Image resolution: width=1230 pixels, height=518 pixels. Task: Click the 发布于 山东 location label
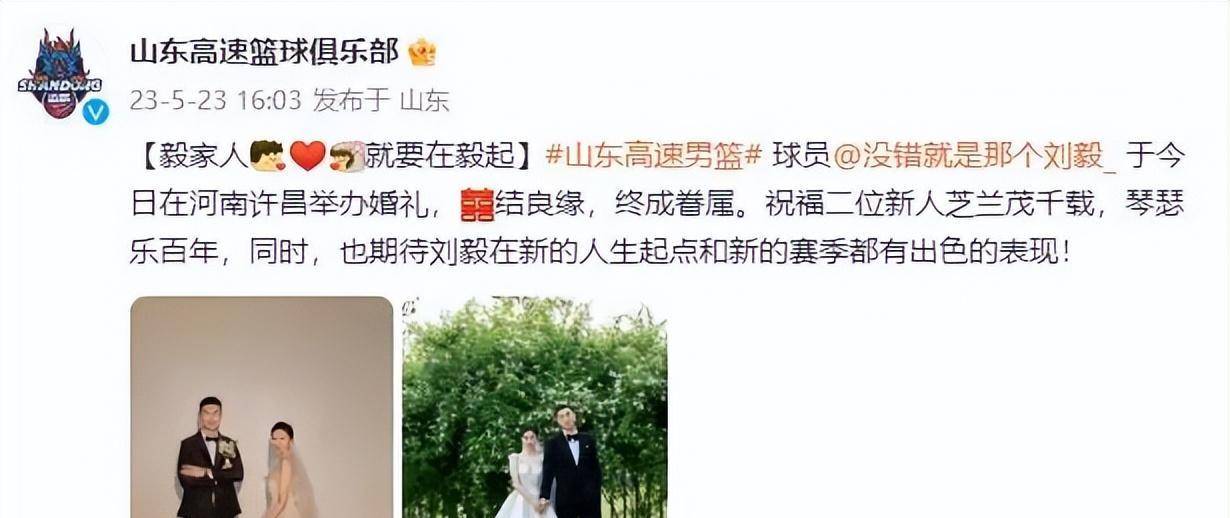[381, 101]
